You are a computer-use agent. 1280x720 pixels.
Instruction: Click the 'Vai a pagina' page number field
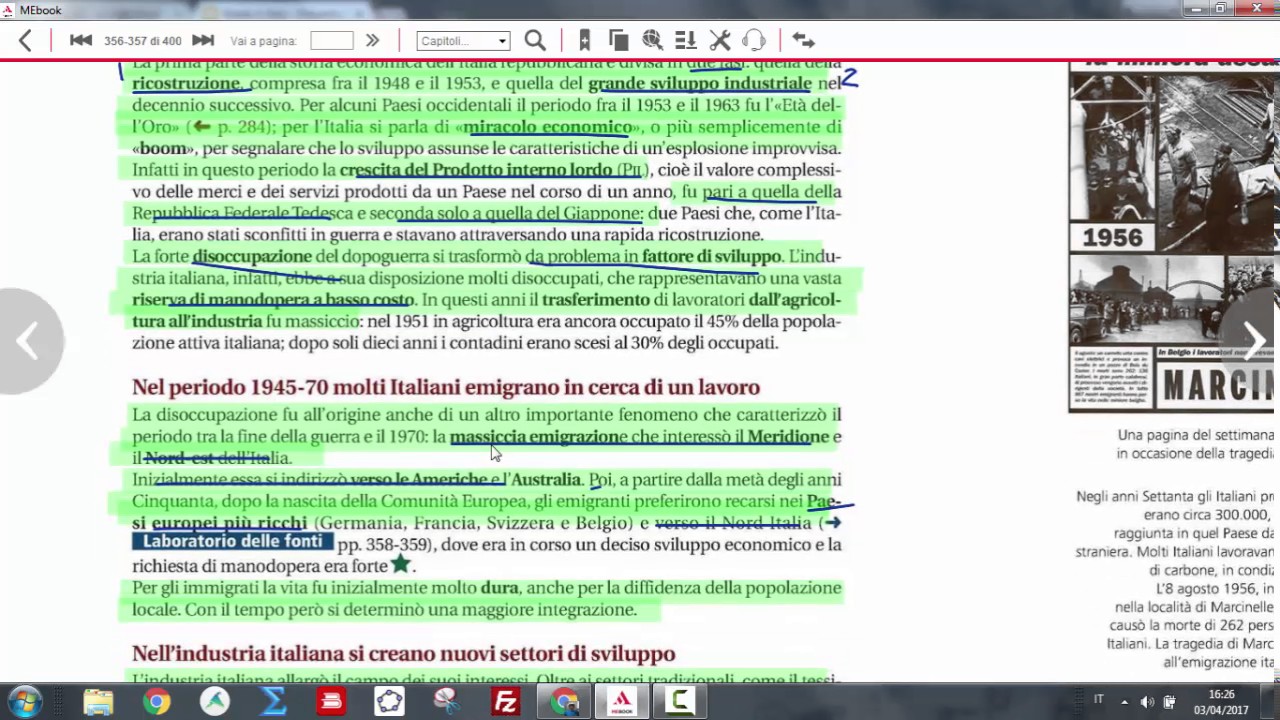coord(332,40)
